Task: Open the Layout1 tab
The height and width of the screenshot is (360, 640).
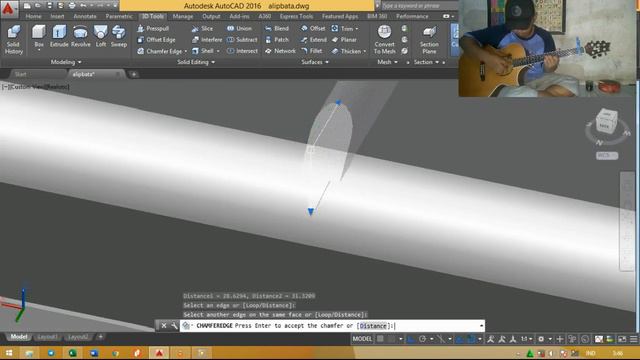Action: 47,337
